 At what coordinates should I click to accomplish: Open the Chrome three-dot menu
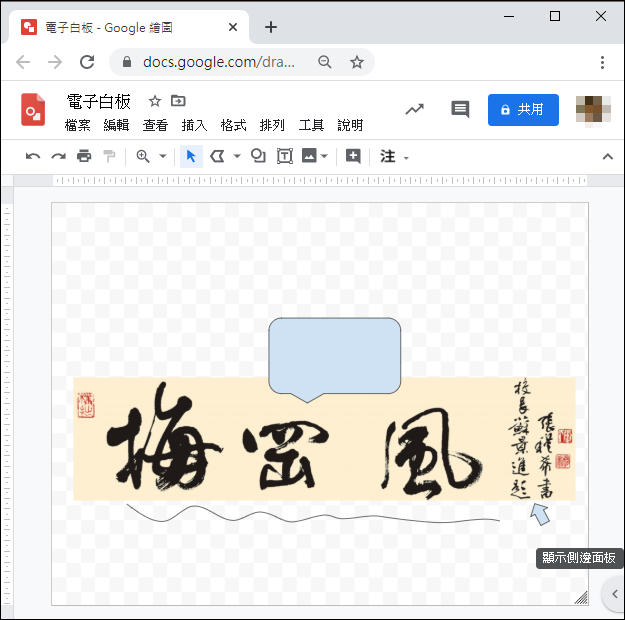(602, 62)
